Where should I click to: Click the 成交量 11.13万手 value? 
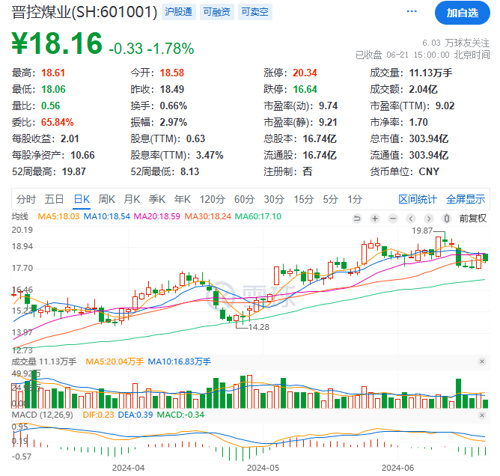tap(431, 73)
